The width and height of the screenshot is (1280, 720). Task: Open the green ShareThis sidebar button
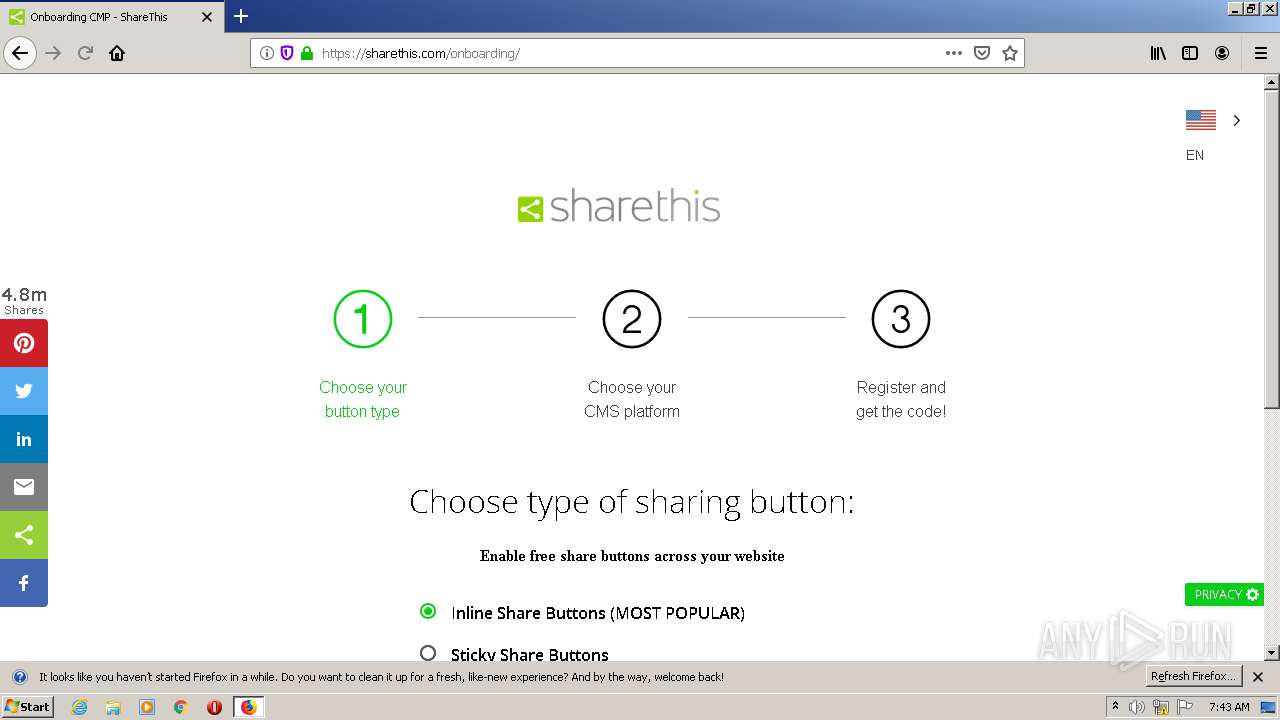pos(24,535)
